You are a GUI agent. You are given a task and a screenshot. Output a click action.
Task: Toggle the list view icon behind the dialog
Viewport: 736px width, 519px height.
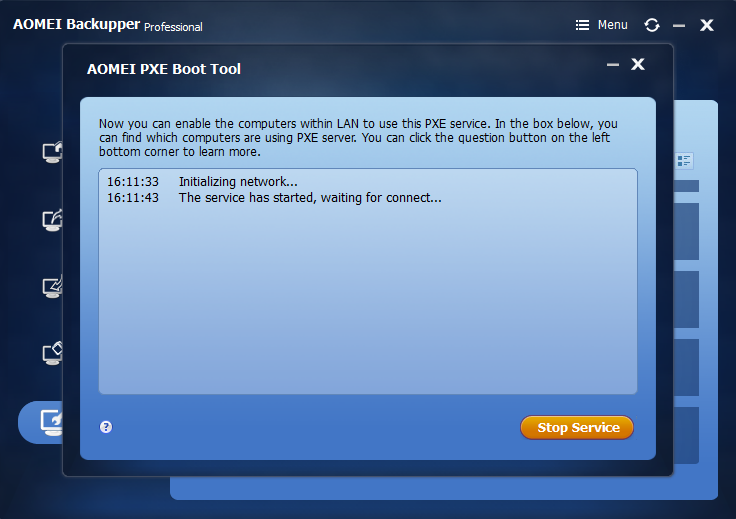click(x=684, y=161)
